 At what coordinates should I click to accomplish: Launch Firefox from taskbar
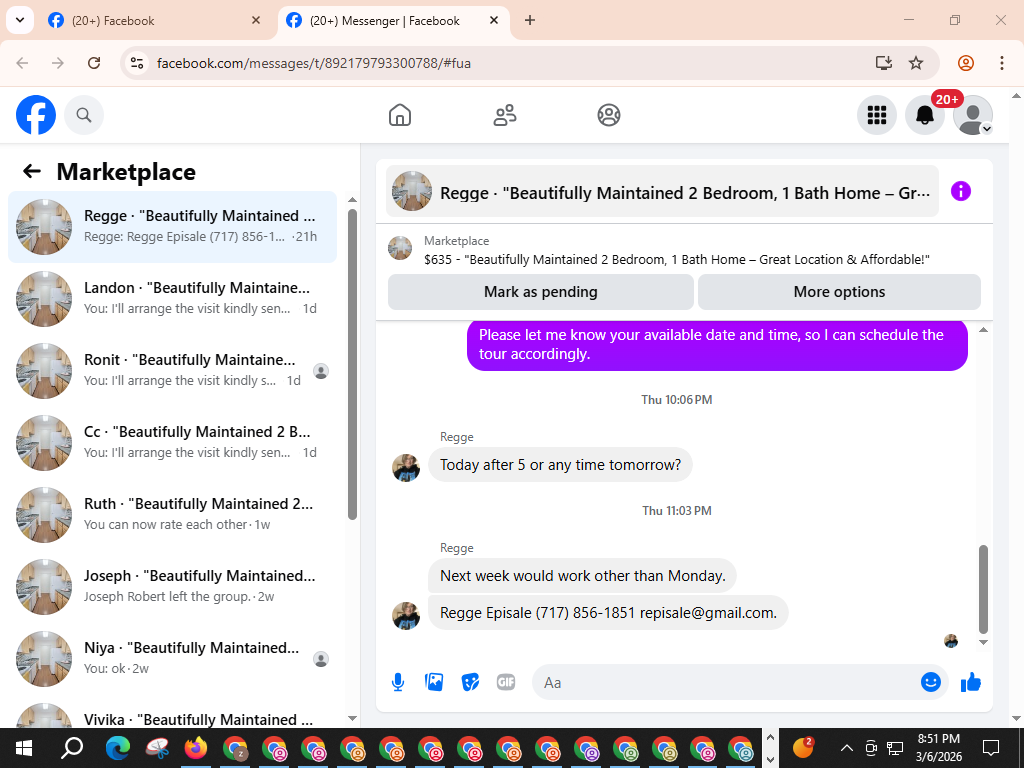(195, 747)
